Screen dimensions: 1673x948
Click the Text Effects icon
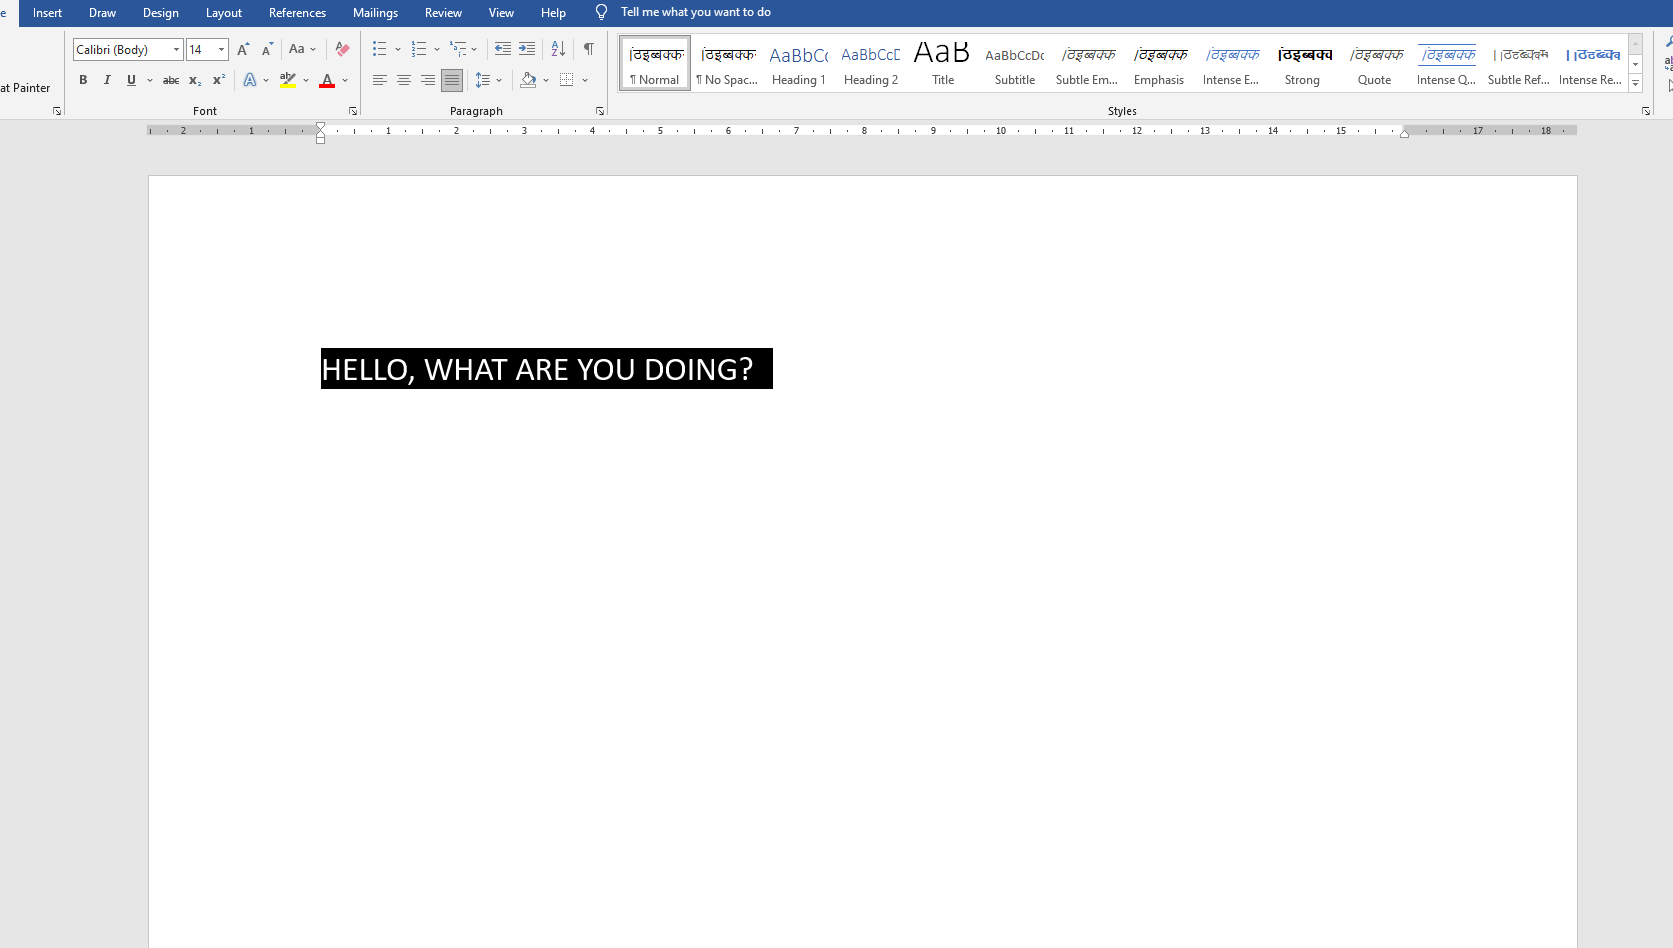250,80
